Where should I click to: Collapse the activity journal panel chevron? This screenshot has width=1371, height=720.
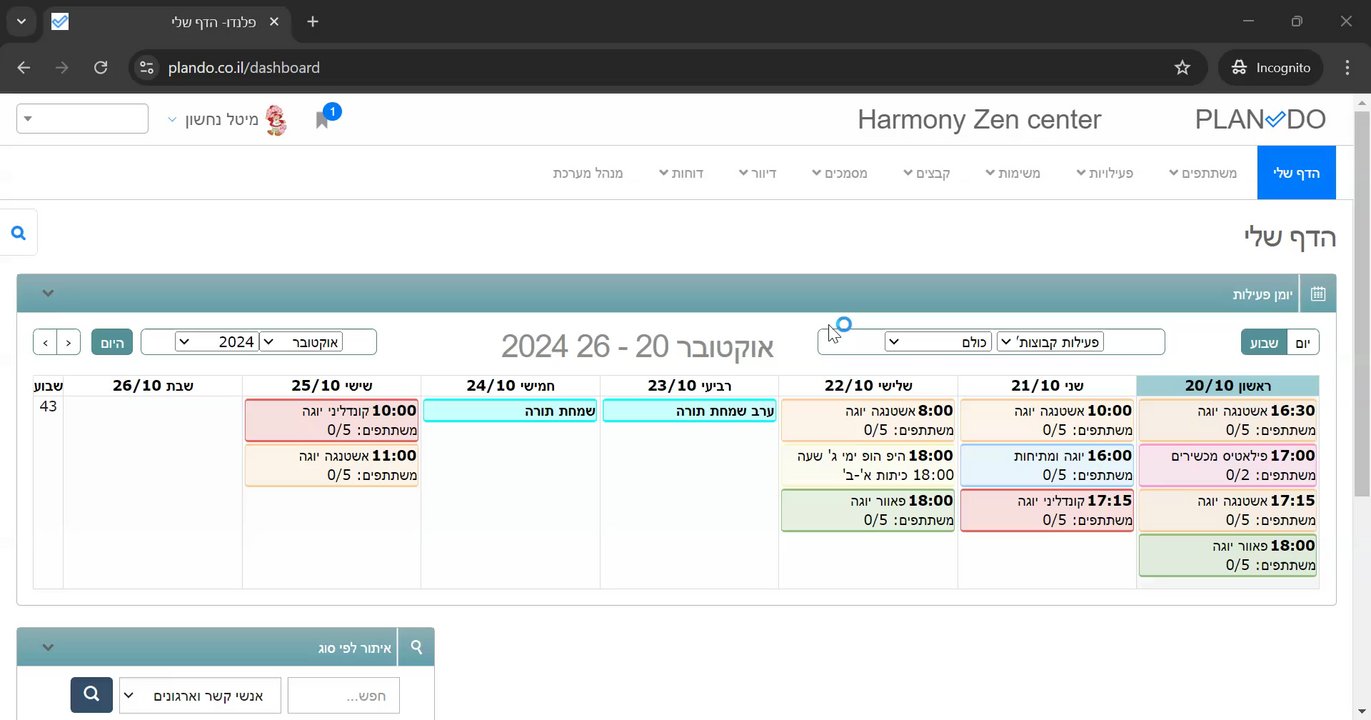click(x=47, y=294)
